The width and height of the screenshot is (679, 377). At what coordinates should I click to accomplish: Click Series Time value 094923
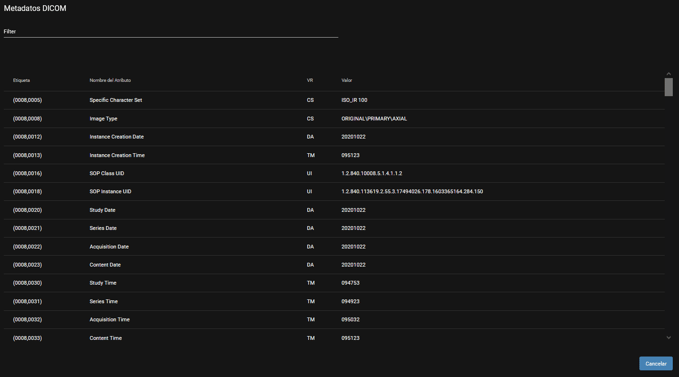tap(350, 302)
